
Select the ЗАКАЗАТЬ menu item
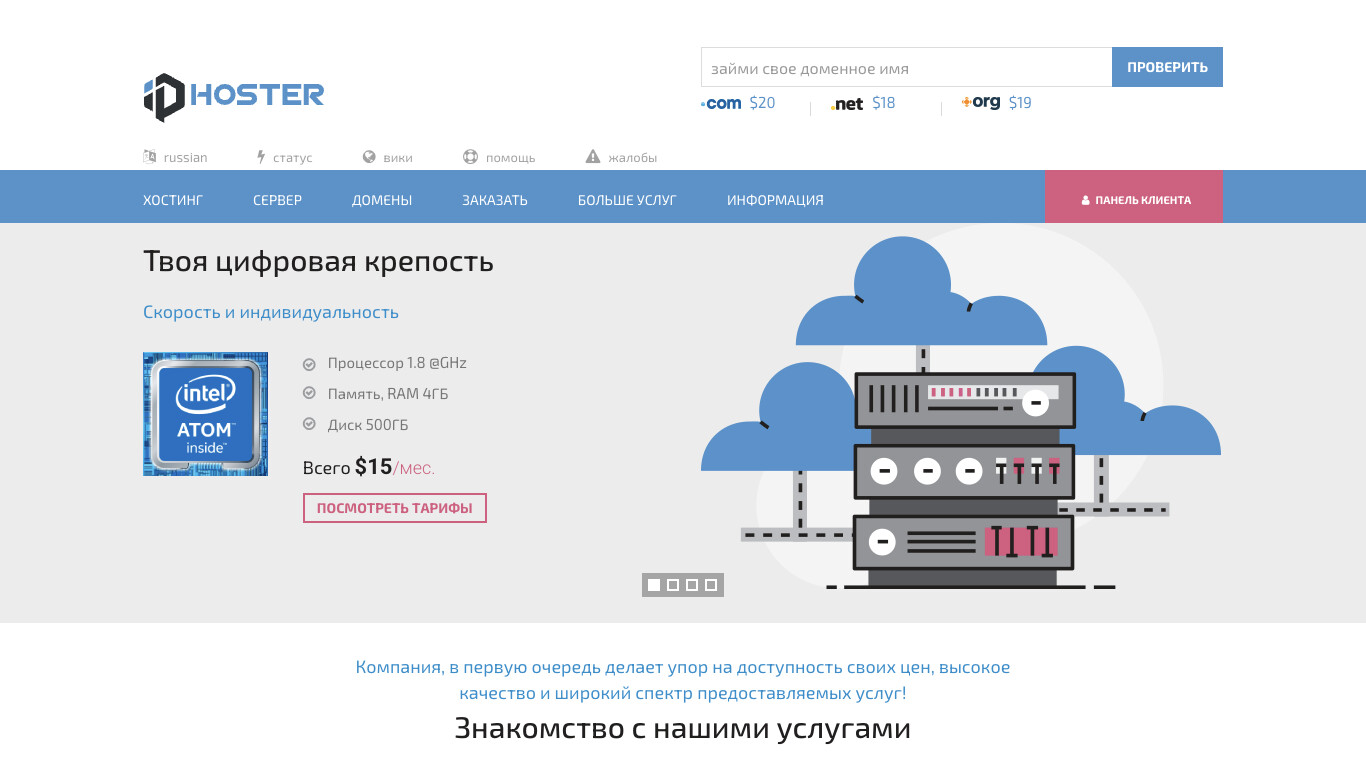point(495,200)
